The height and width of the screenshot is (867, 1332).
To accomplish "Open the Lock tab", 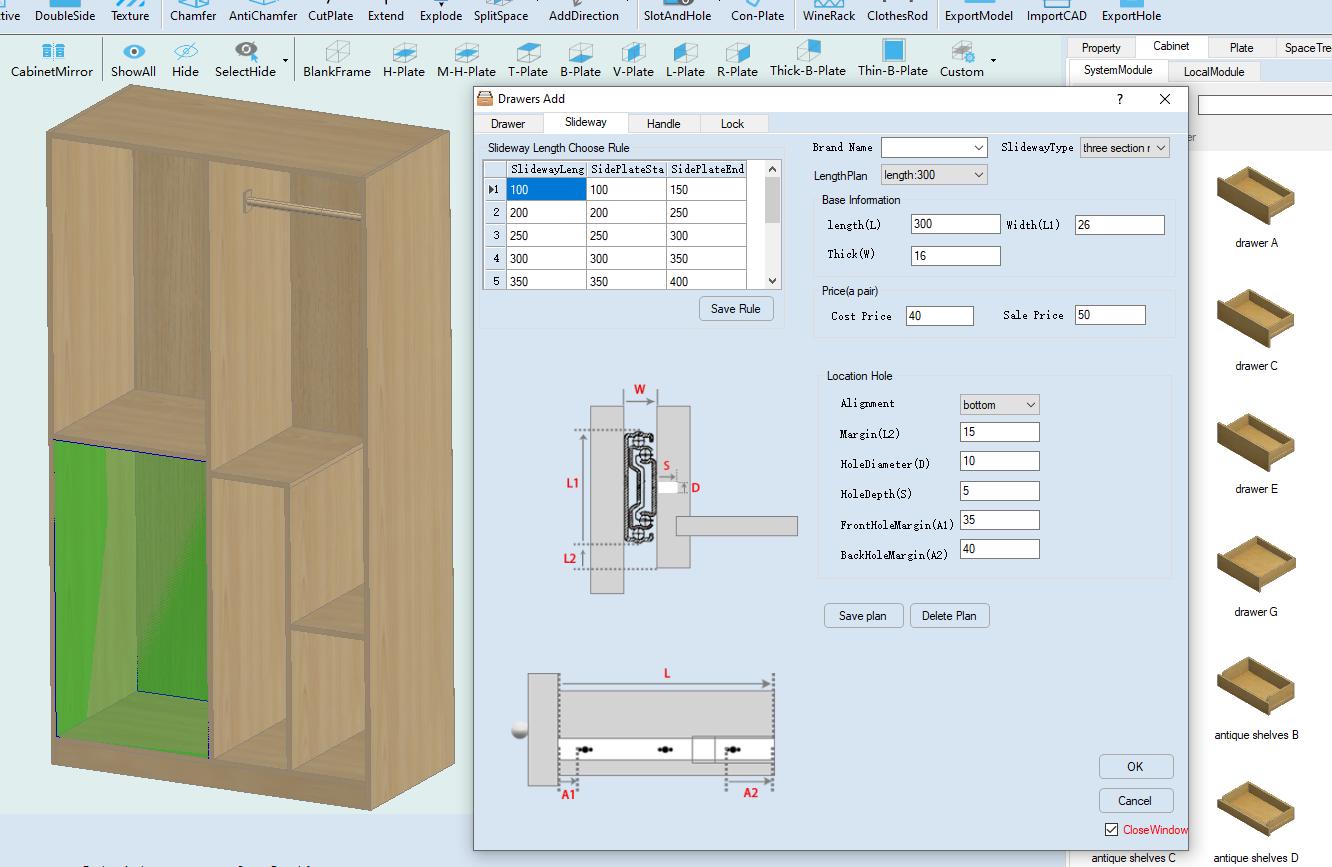I will point(732,124).
